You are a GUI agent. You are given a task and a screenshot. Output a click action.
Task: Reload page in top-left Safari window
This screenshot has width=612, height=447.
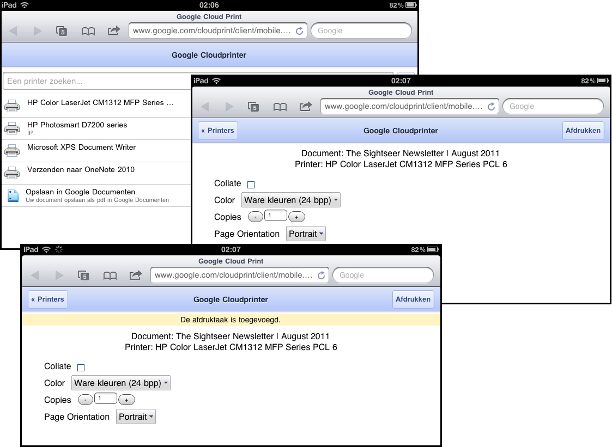299,31
